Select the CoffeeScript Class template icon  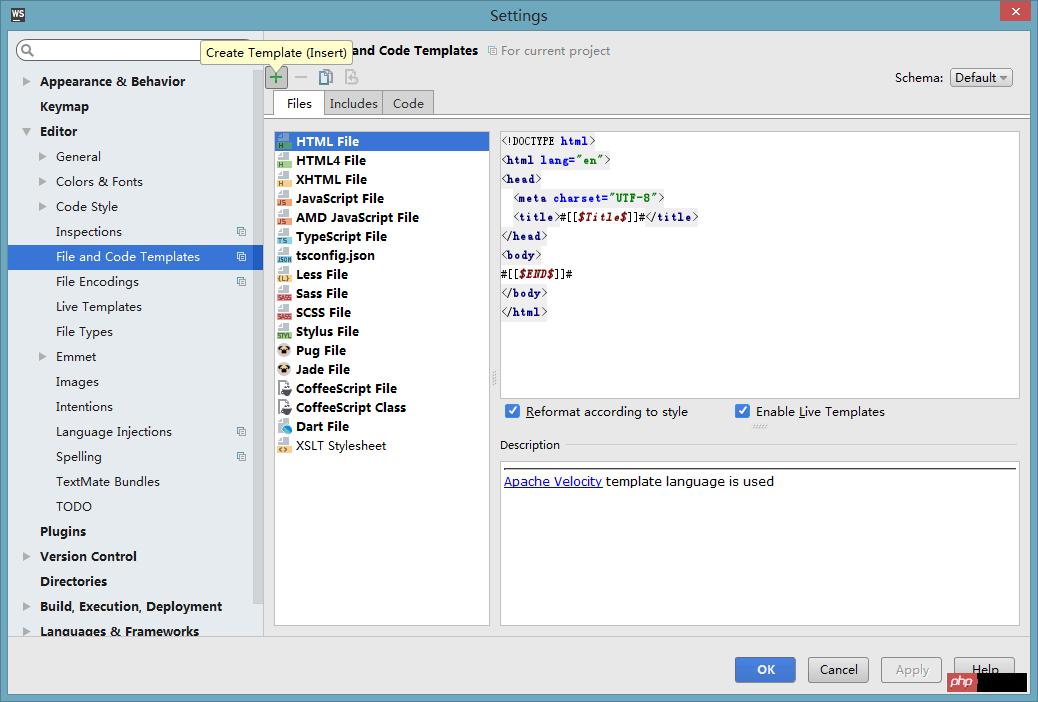coord(284,408)
